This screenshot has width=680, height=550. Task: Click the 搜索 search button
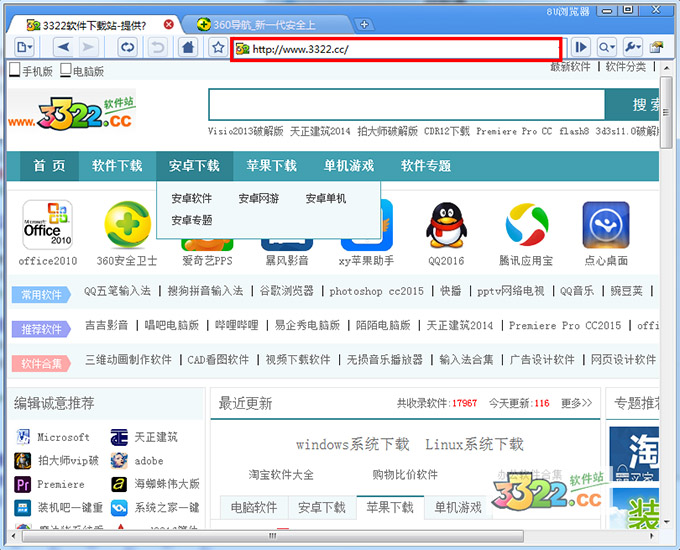coord(633,105)
